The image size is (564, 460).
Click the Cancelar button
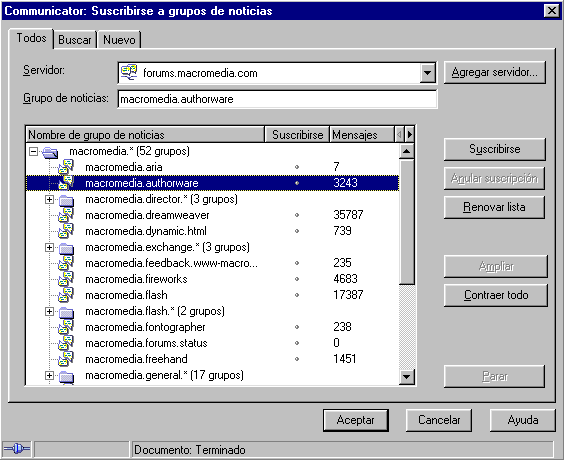click(x=439, y=420)
